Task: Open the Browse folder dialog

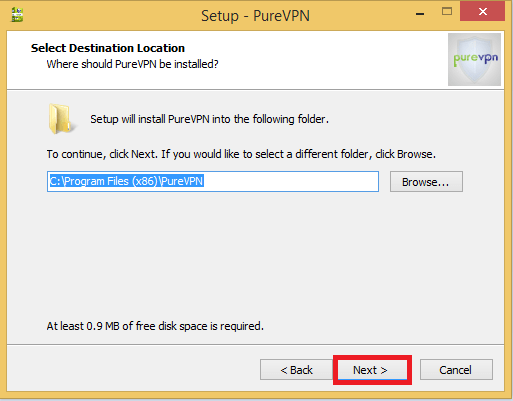Action: click(x=426, y=182)
